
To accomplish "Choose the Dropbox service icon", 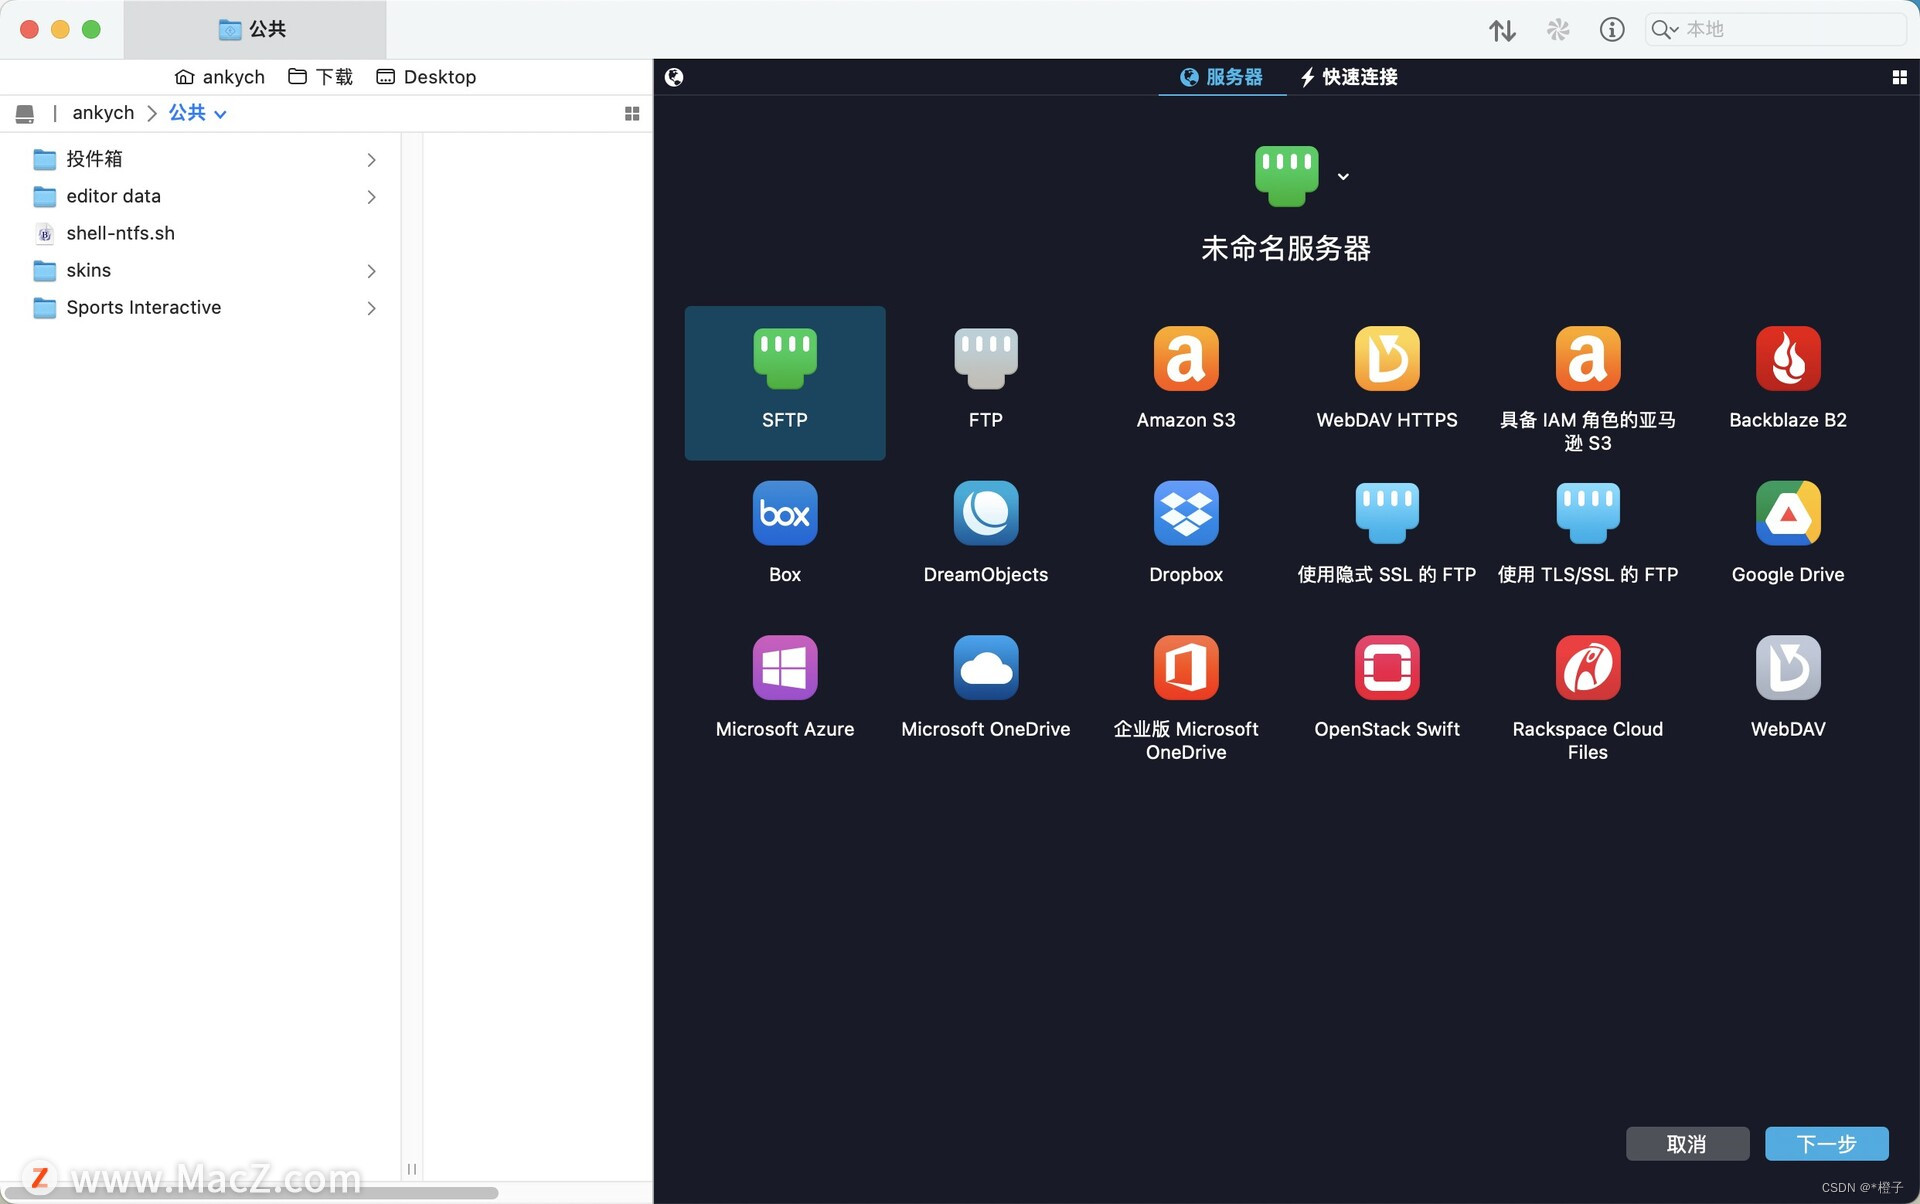I will pos(1186,513).
